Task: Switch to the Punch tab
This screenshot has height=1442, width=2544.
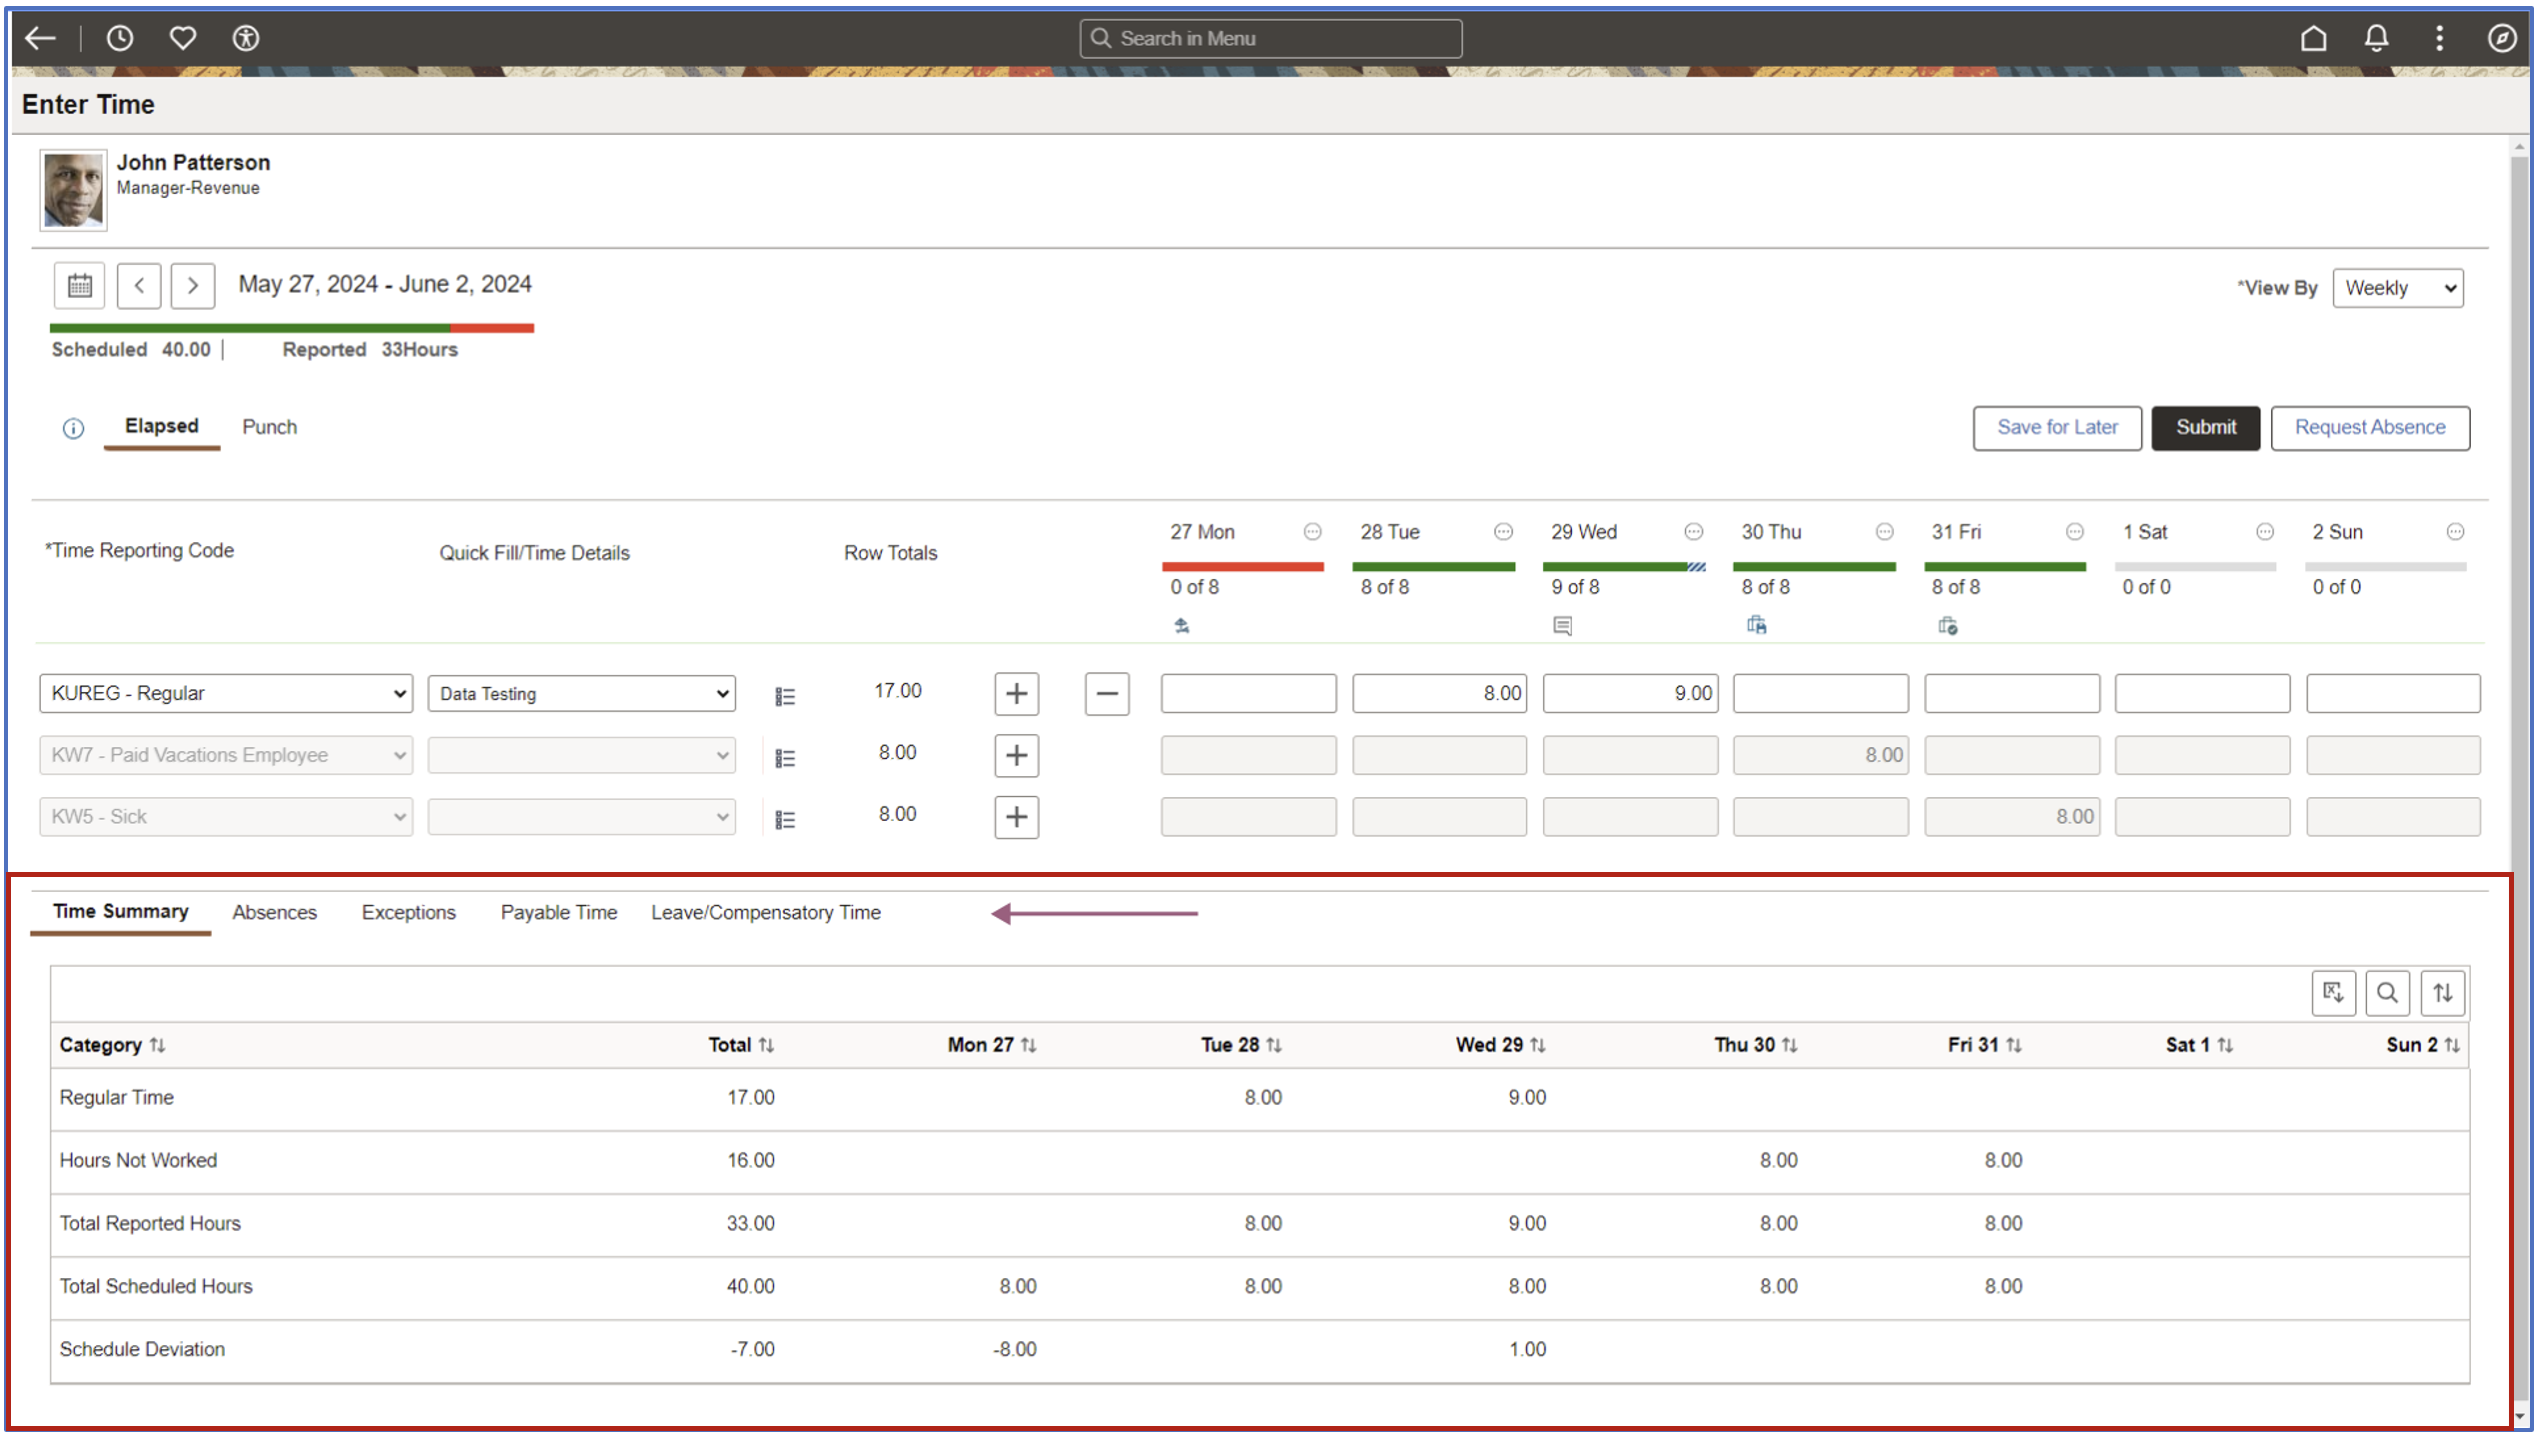Action: coord(269,427)
